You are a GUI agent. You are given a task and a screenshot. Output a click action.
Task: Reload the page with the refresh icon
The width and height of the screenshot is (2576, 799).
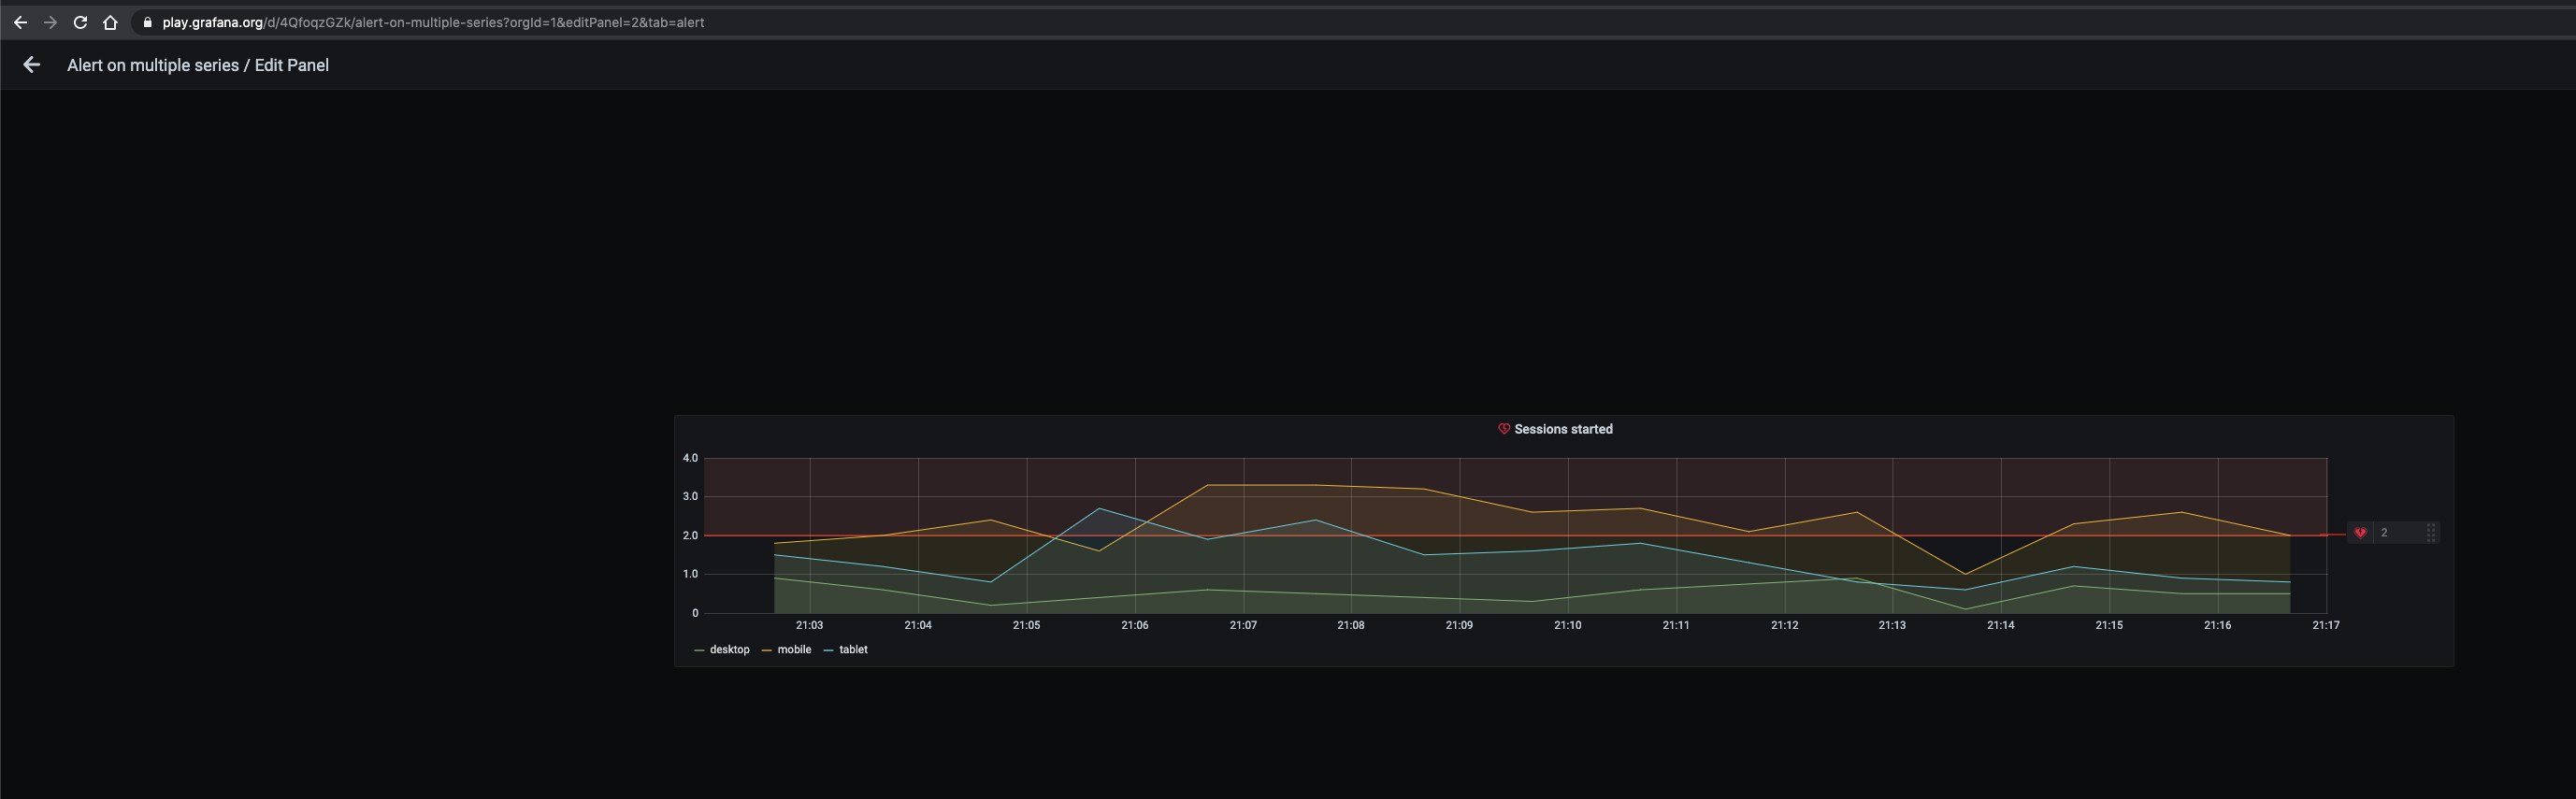[x=80, y=22]
